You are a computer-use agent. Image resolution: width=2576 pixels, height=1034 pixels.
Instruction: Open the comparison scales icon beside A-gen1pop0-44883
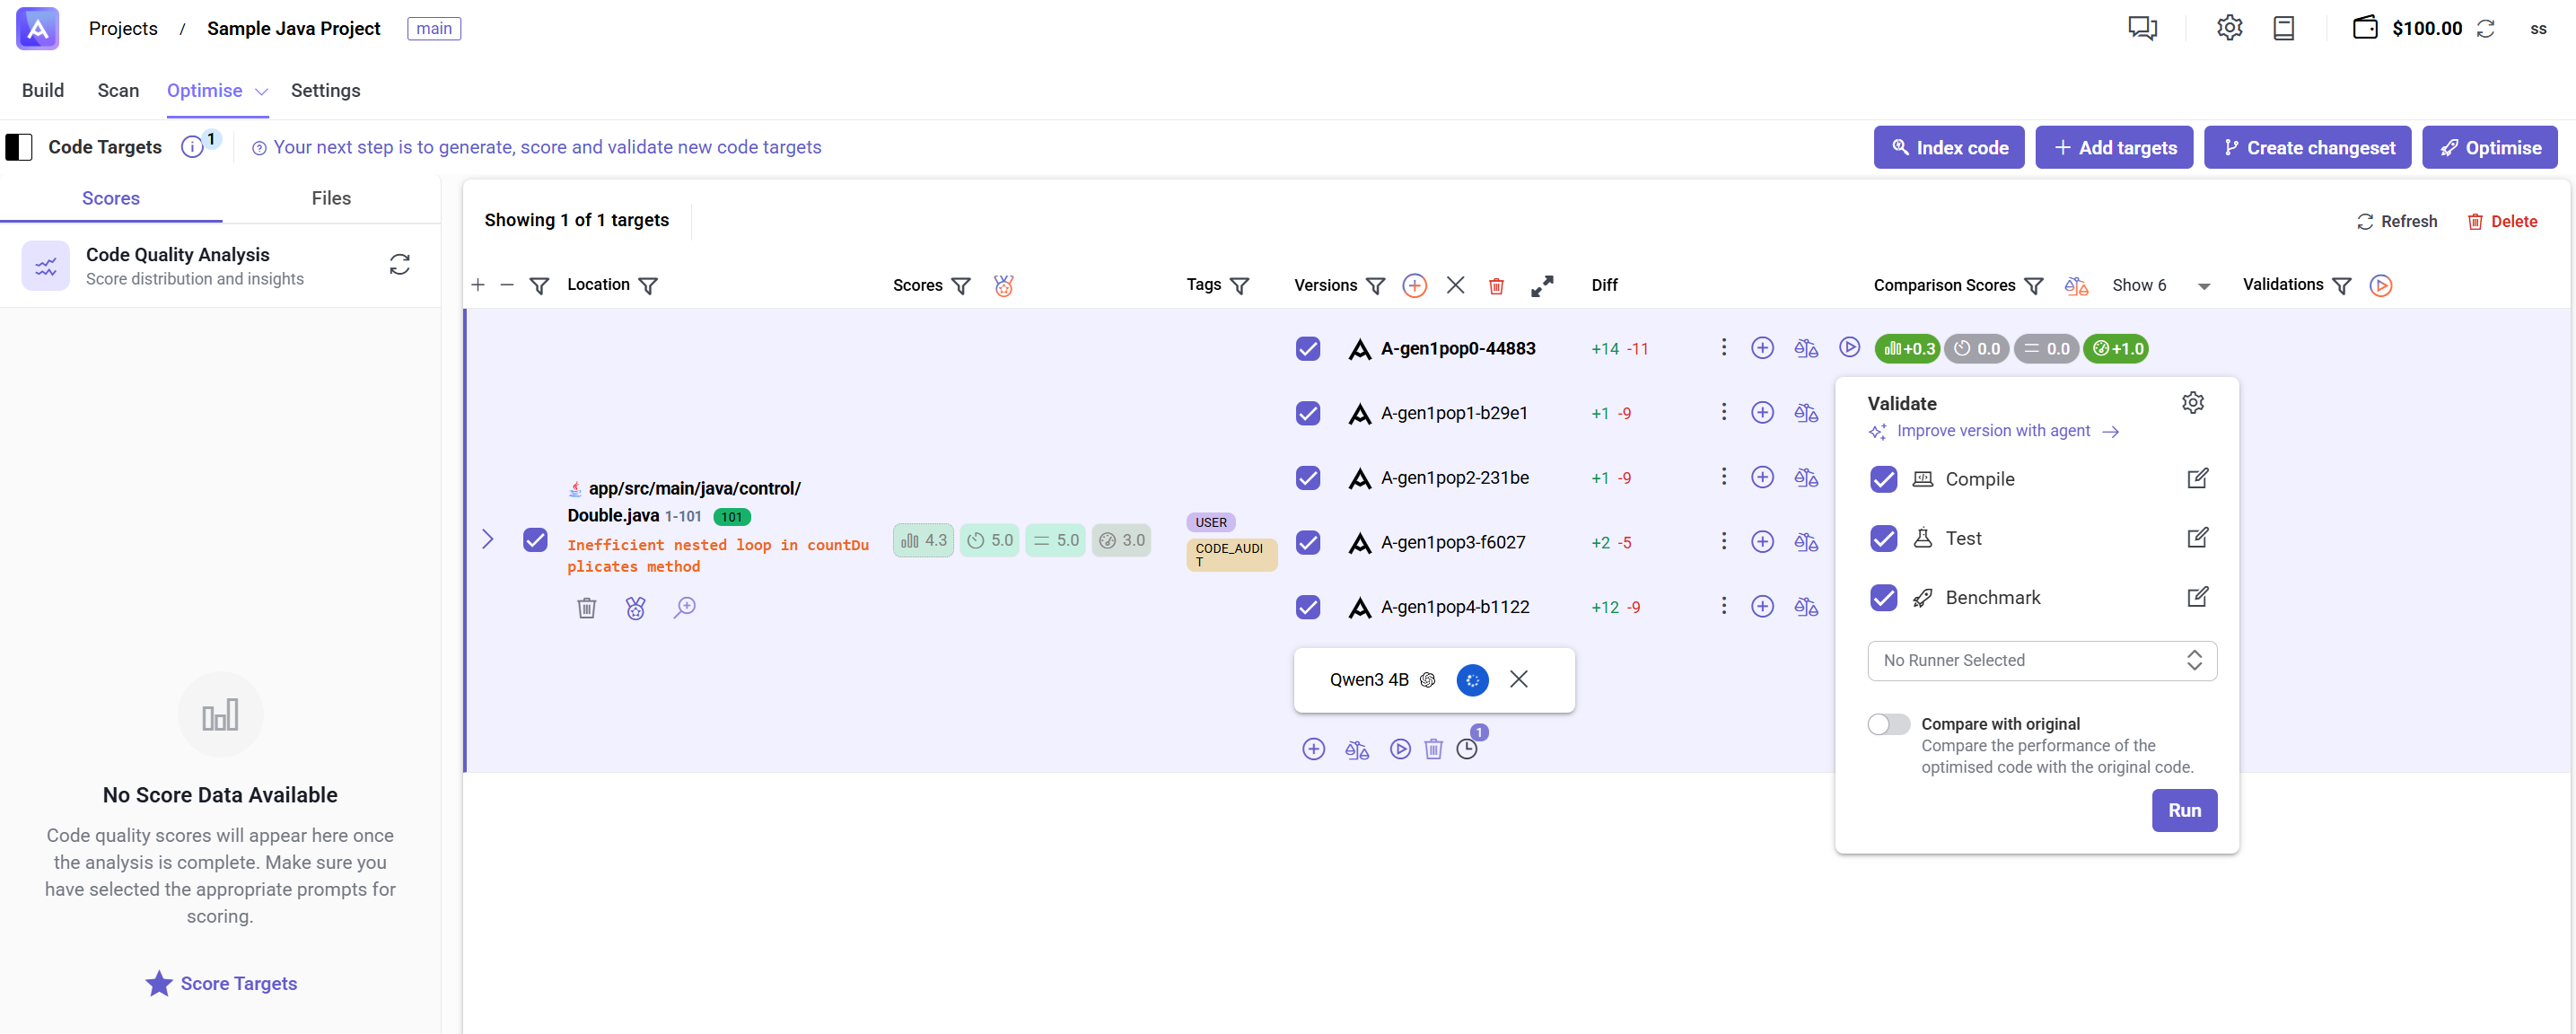(1806, 348)
